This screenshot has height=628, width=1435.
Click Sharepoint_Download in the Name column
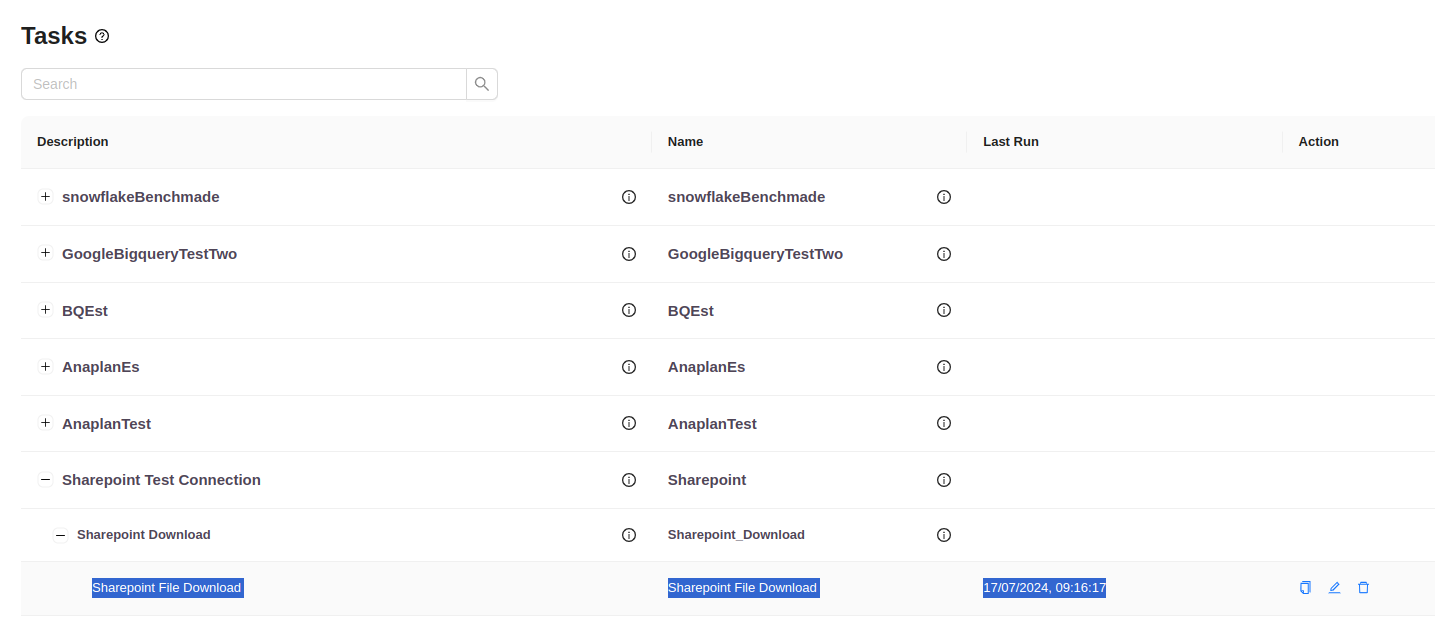click(x=736, y=535)
